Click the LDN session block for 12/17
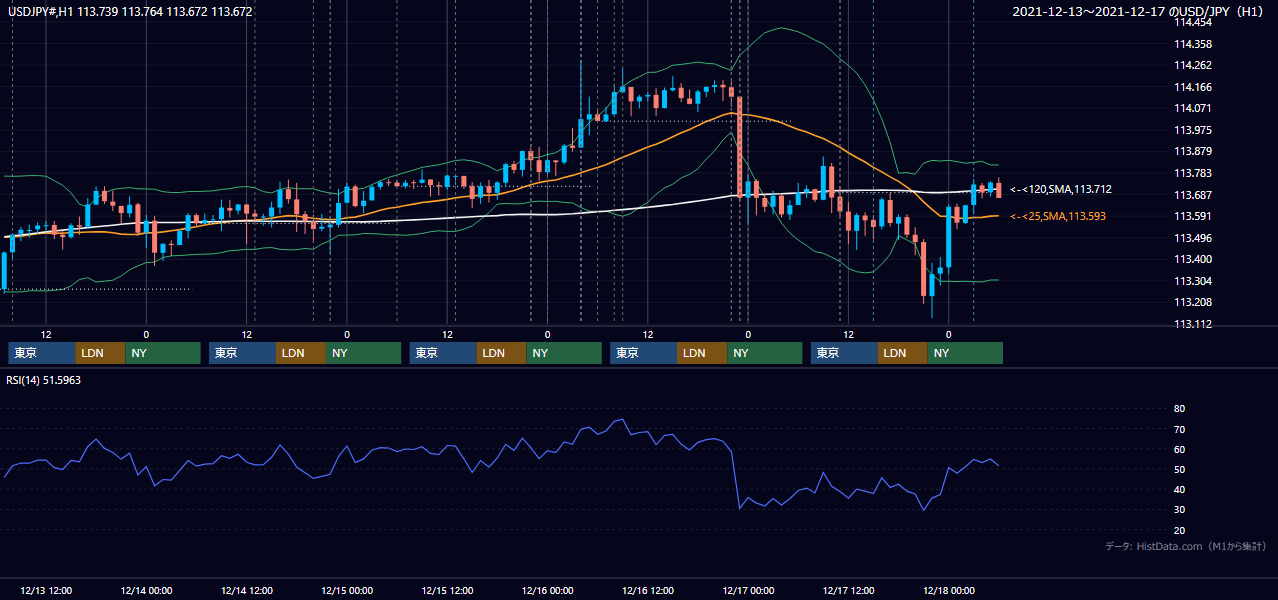This screenshot has width=1278, height=600. tap(903, 353)
